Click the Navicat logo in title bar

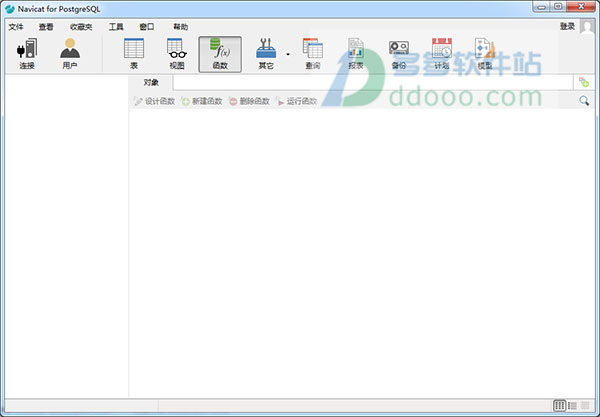click(x=10, y=8)
